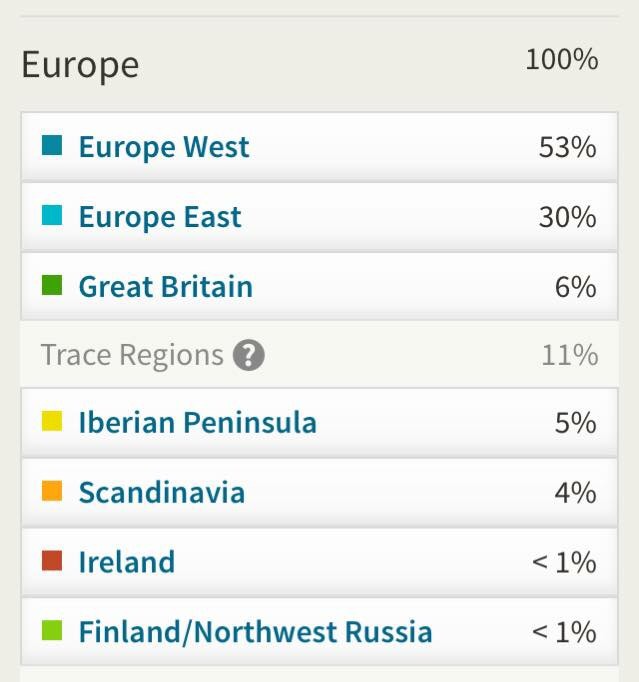The image size is (639, 682).
Task: Click the red Ireland swatch
Action: (52, 561)
